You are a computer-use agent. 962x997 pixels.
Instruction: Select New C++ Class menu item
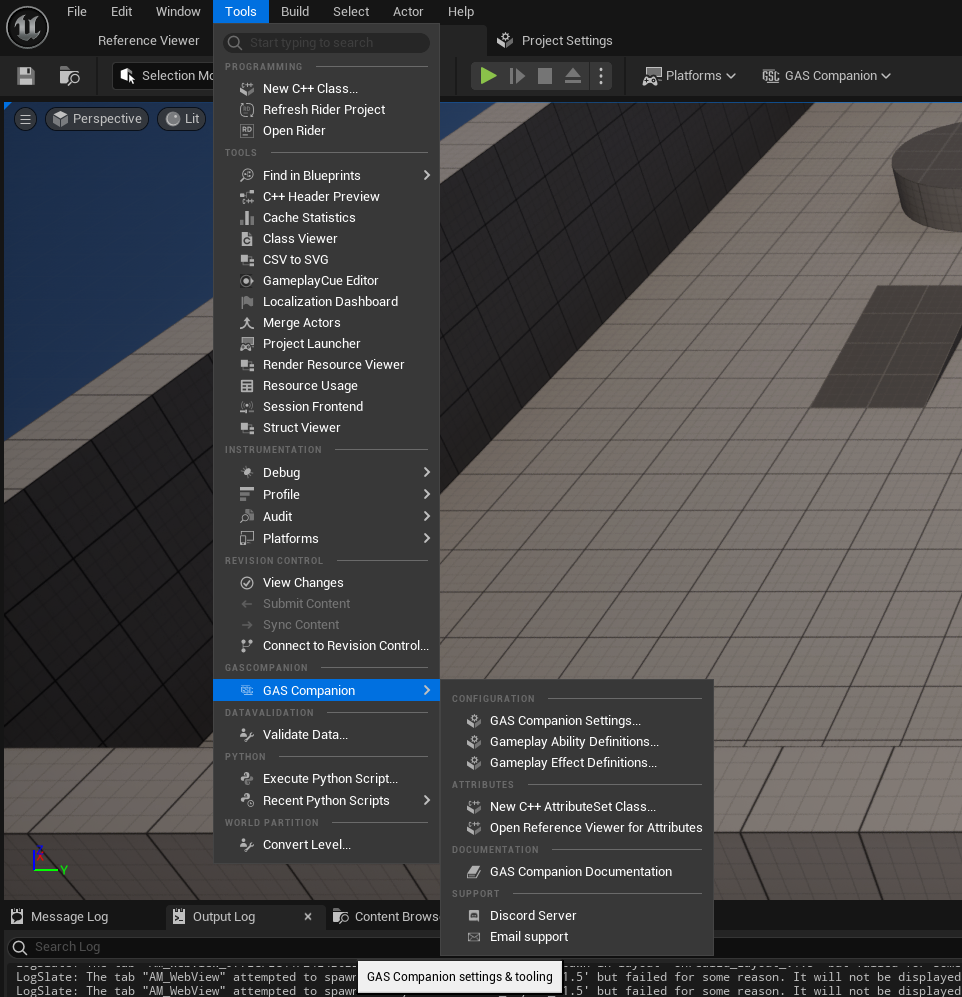(327, 88)
